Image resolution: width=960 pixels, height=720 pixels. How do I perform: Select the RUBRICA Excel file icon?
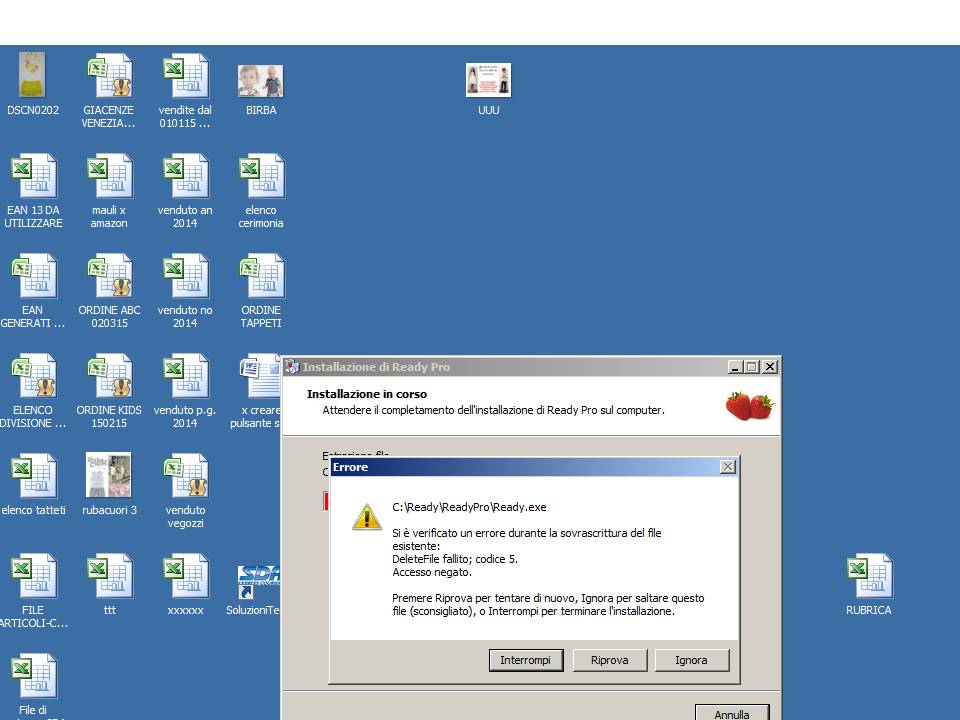pos(869,576)
